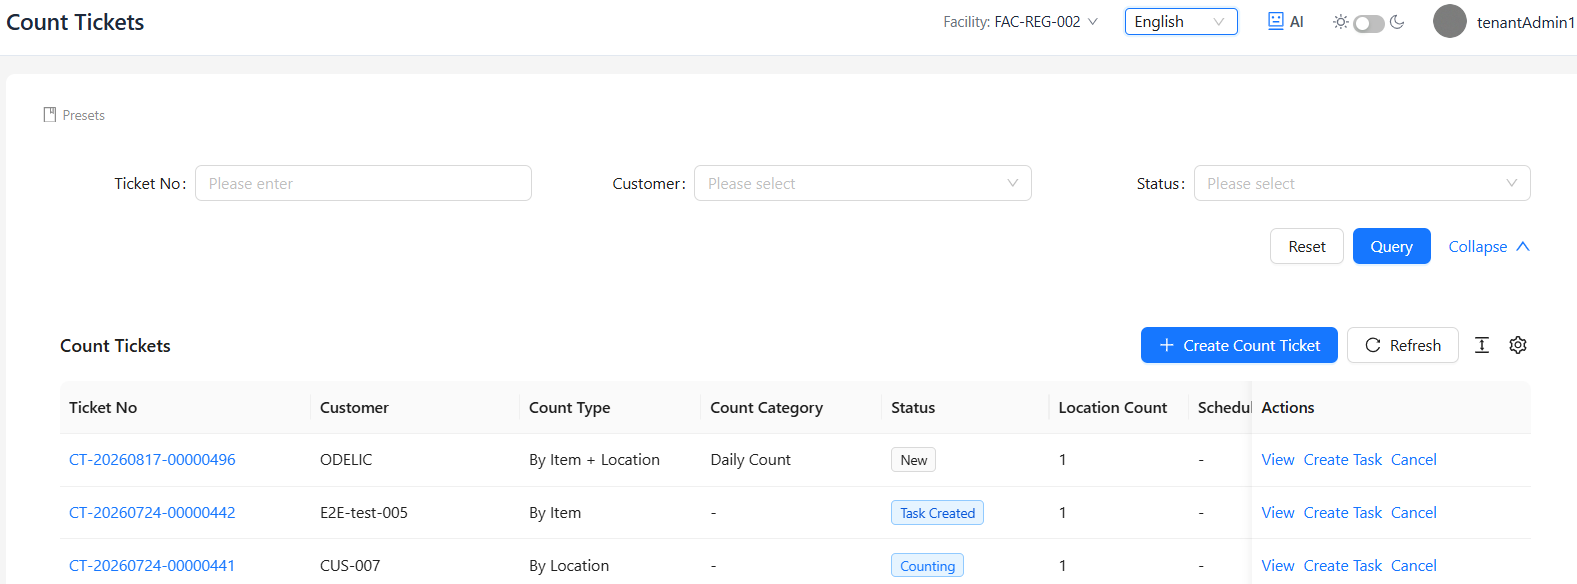The width and height of the screenshot is (1577, 584).
Task: Click the Counting status tag
Action: 928,566
